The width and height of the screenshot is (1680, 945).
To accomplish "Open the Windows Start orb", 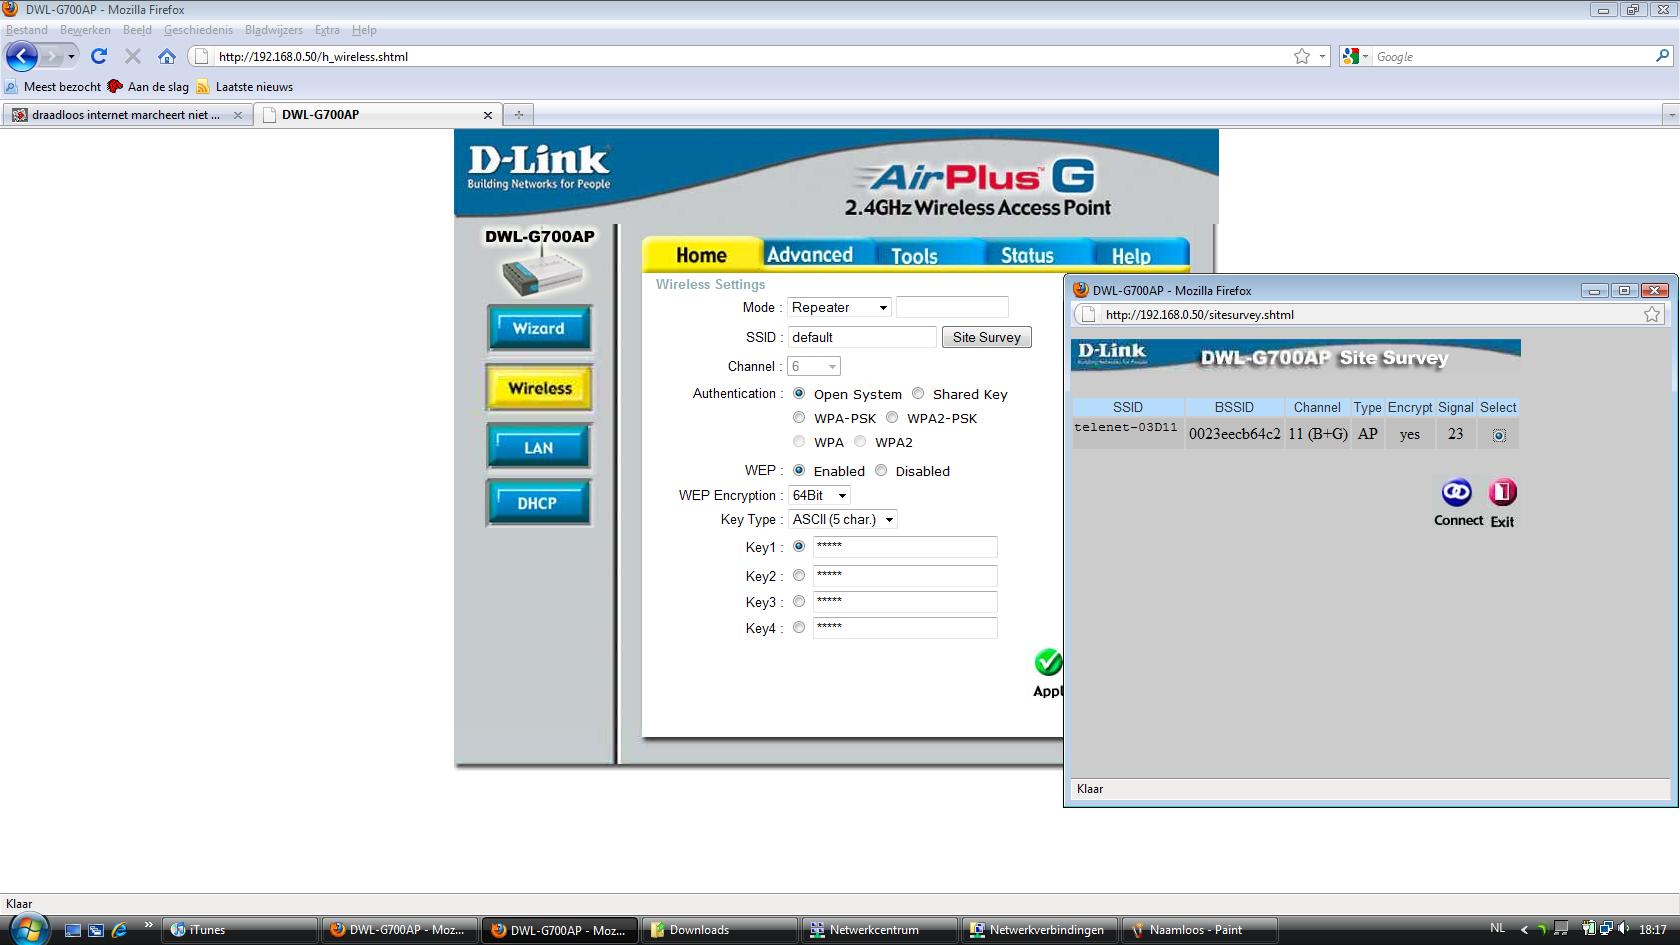I will pos(28,929).
